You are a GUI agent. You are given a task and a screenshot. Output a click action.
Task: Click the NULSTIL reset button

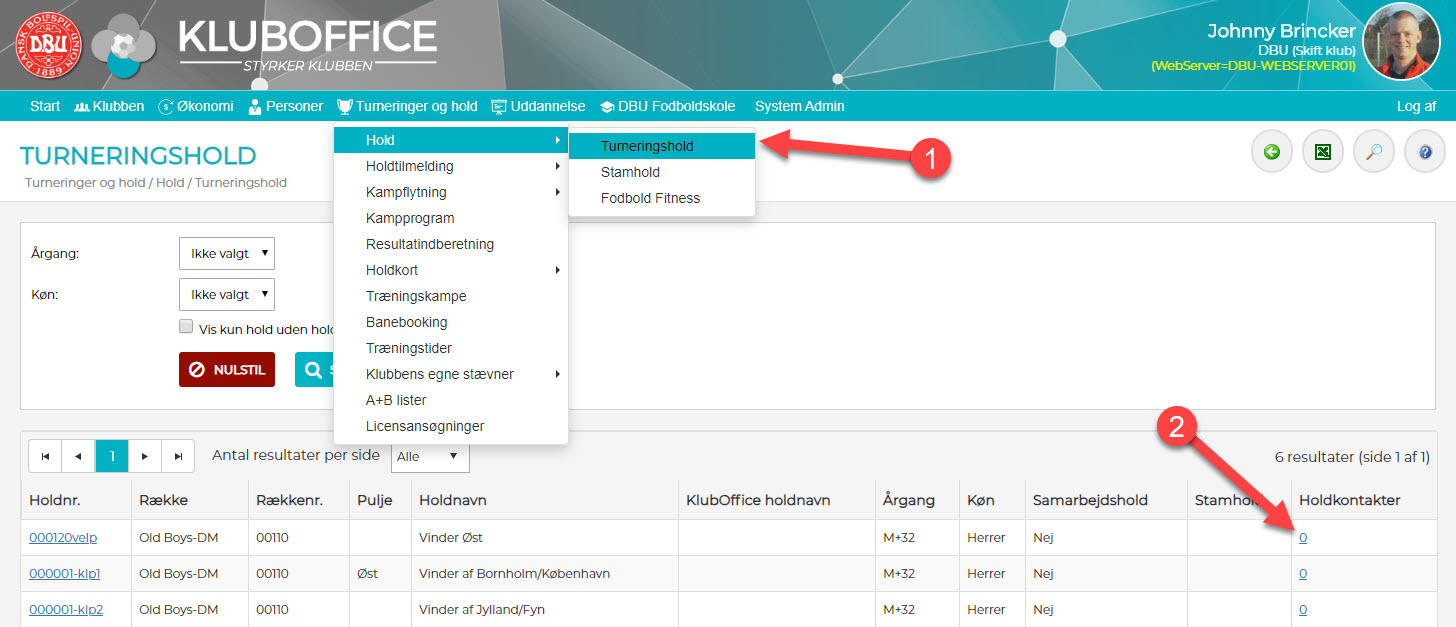(227, 369)
